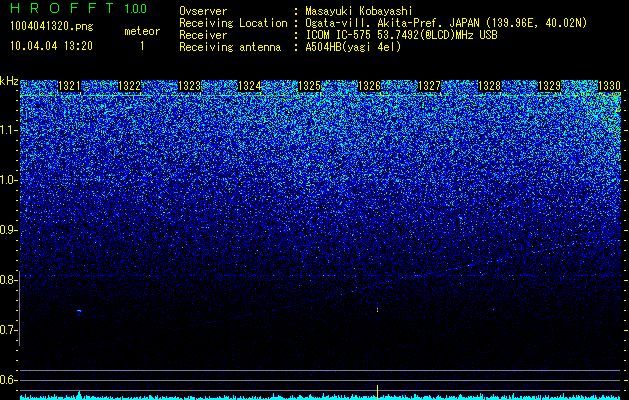Click the 1330 time marker label
This screenshot has height=400, width=629.
pyautogui.click(x=609, y=86)
